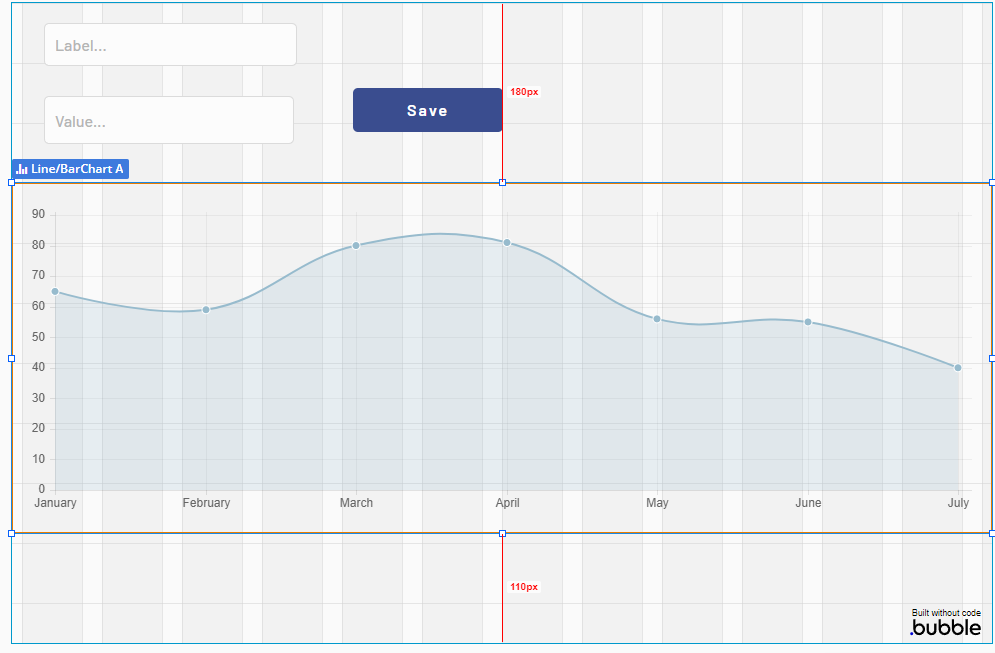Click the July data point on chart
995x653 pixels.
958,367
